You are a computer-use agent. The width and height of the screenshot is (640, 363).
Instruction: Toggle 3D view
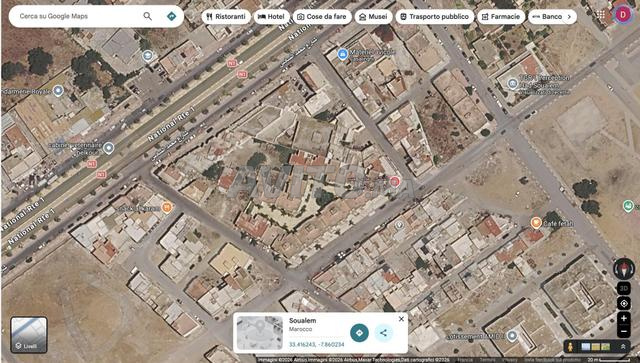click(624, 288)
